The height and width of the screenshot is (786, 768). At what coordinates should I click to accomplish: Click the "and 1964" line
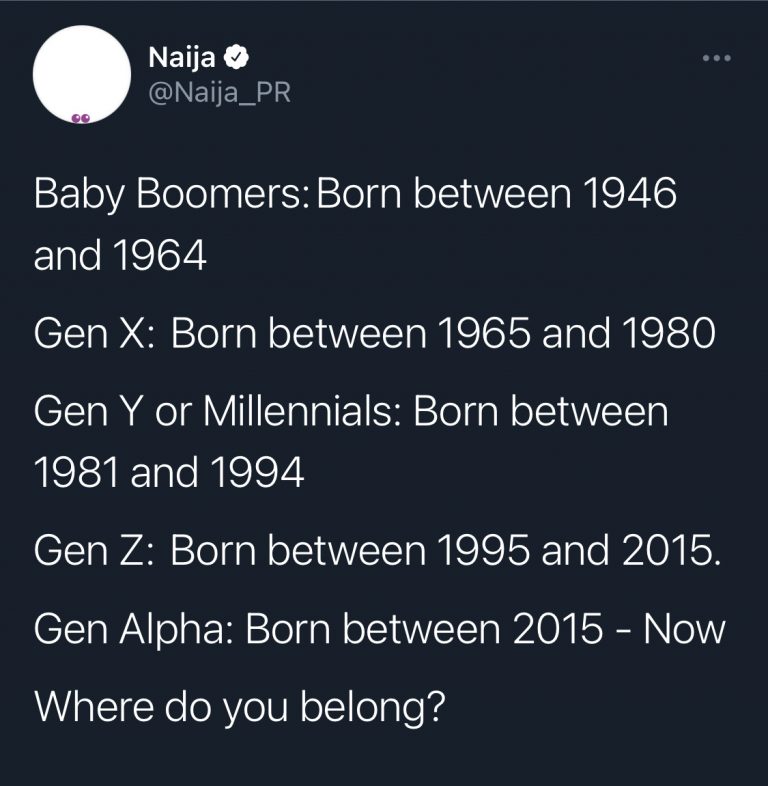[120, 257]
